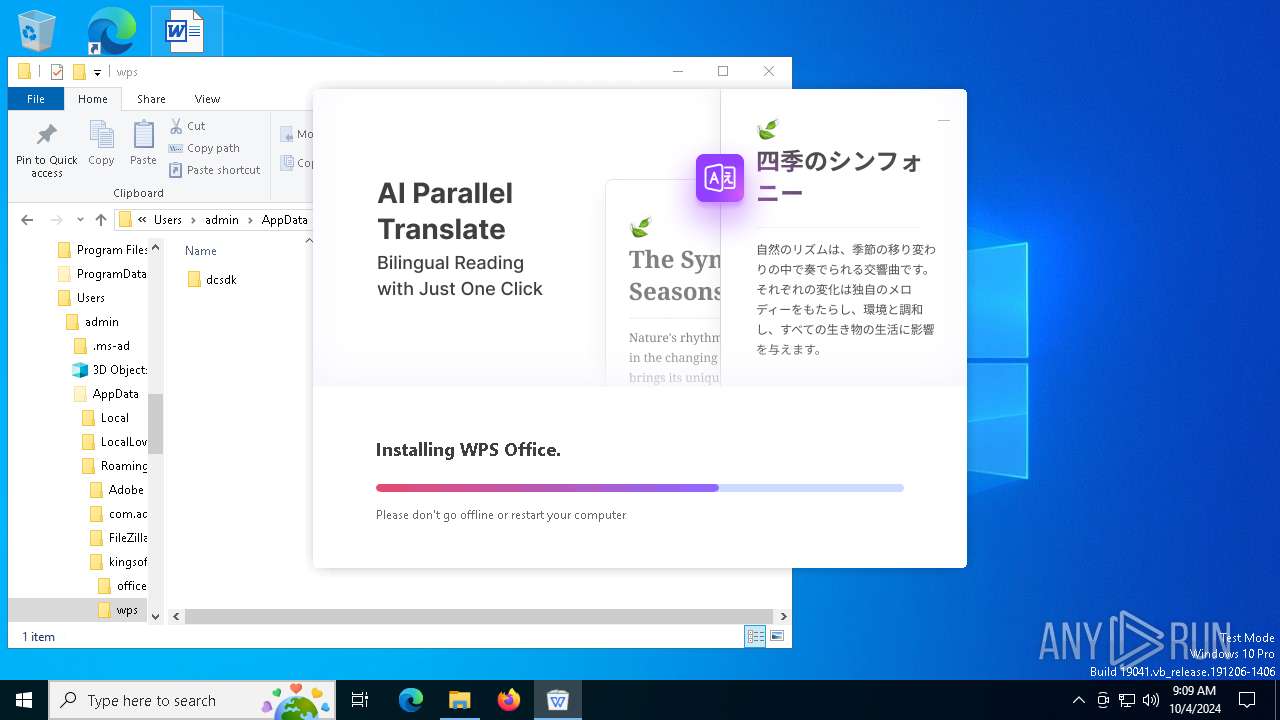Open the Word document desktop icon
Viewport: 1280px width, 720px height.
tap(185, 32)
